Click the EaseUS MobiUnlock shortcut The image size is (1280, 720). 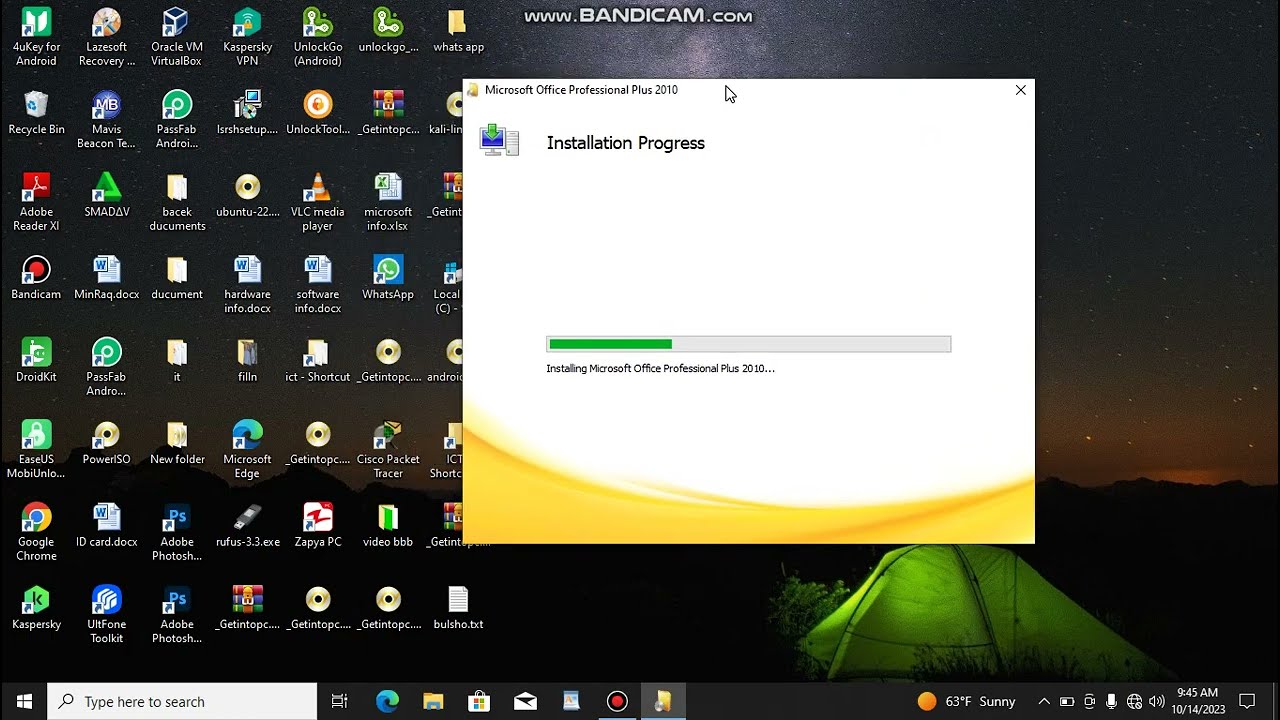36,450
